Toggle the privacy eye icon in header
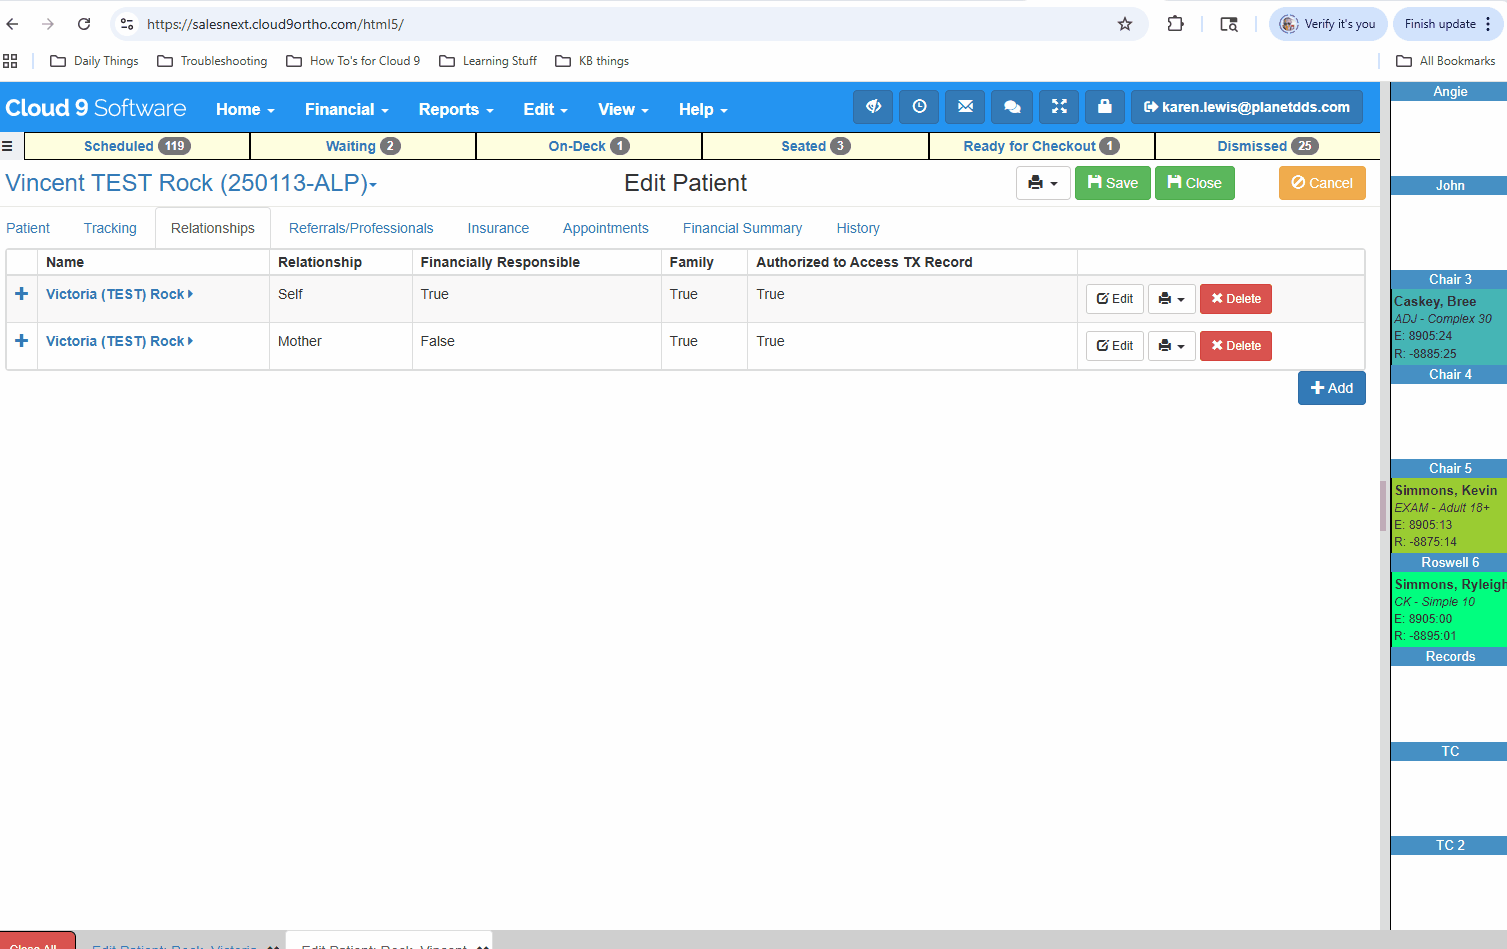 coord(873,107)
